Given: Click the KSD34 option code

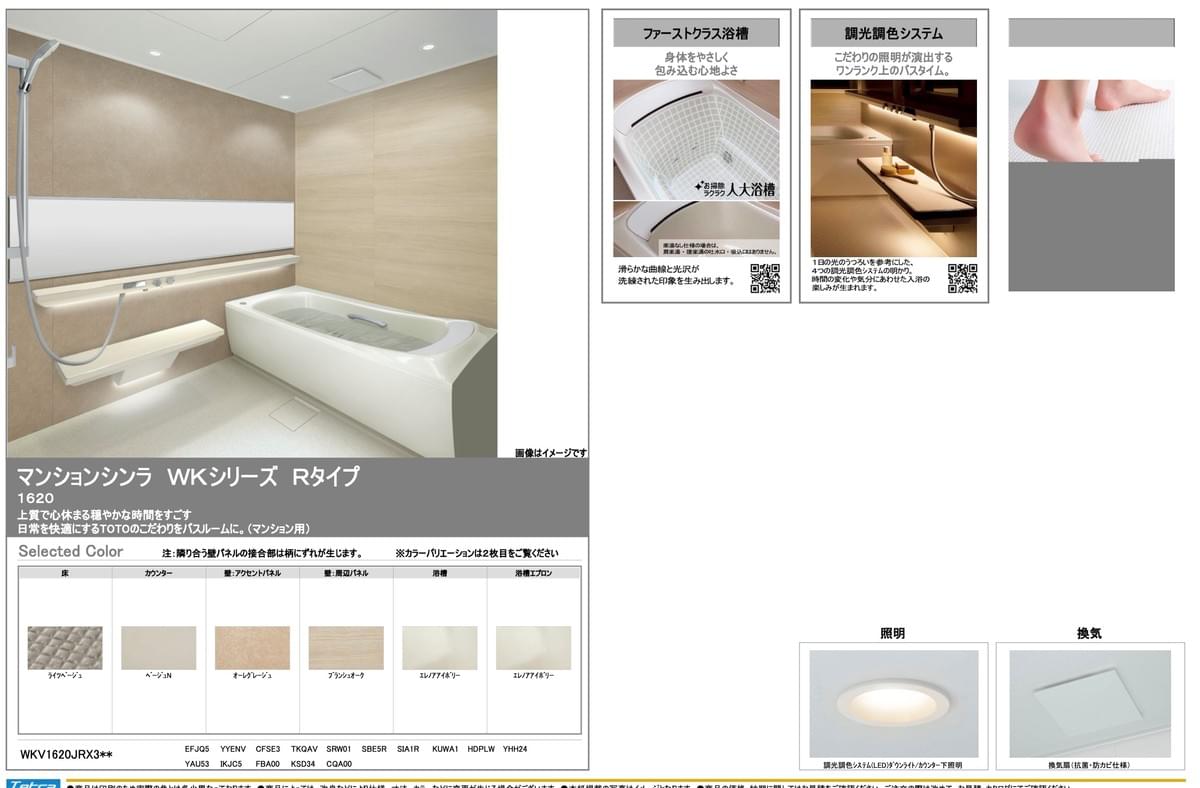Looking at the screenshot, I should [x=303, y=763].
